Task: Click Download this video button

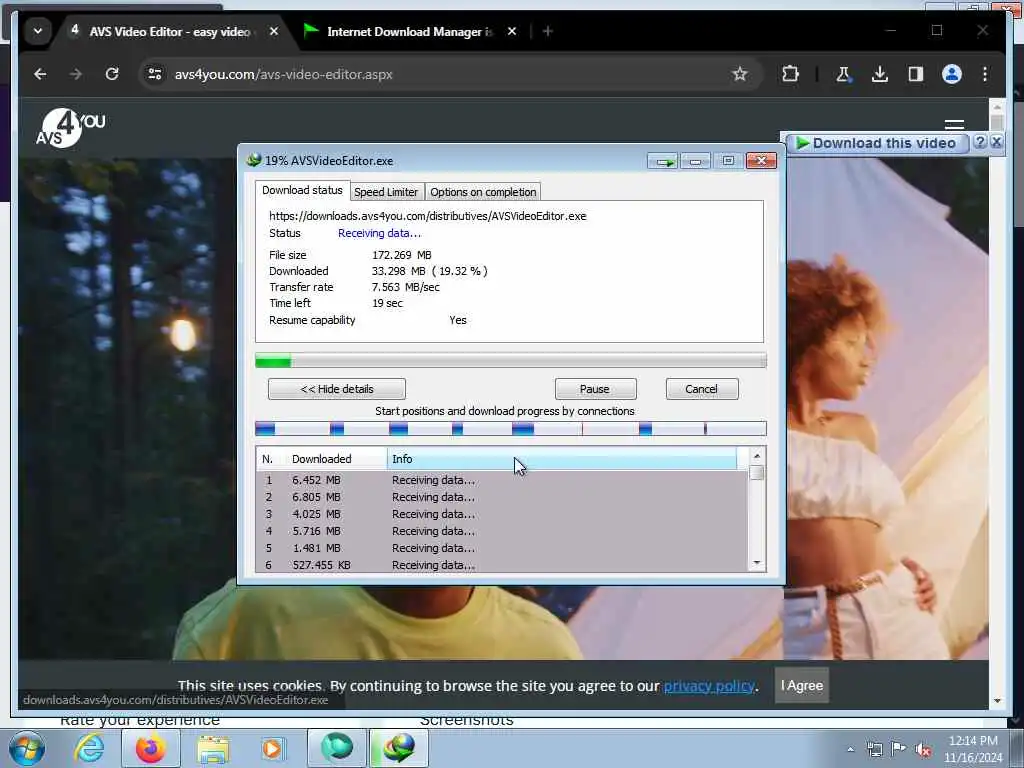Action: pos(877,143)
